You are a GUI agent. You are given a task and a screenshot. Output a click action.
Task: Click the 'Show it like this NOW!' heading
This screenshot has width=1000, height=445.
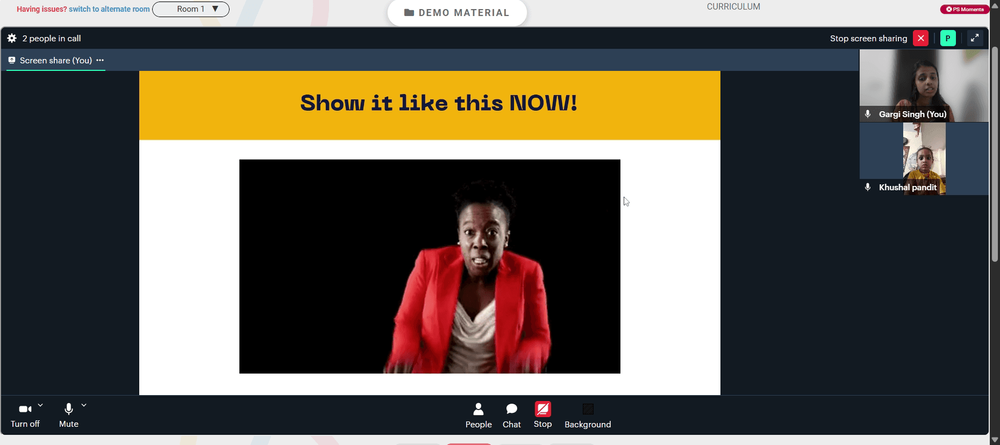click(439, 102)
